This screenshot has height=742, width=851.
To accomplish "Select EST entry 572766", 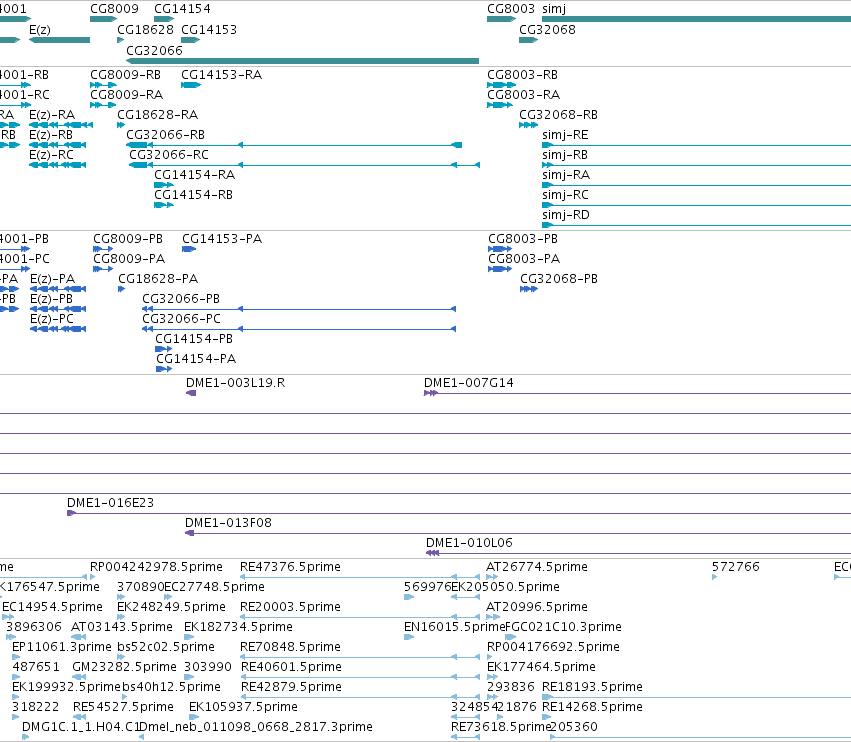I will point(735,567).
